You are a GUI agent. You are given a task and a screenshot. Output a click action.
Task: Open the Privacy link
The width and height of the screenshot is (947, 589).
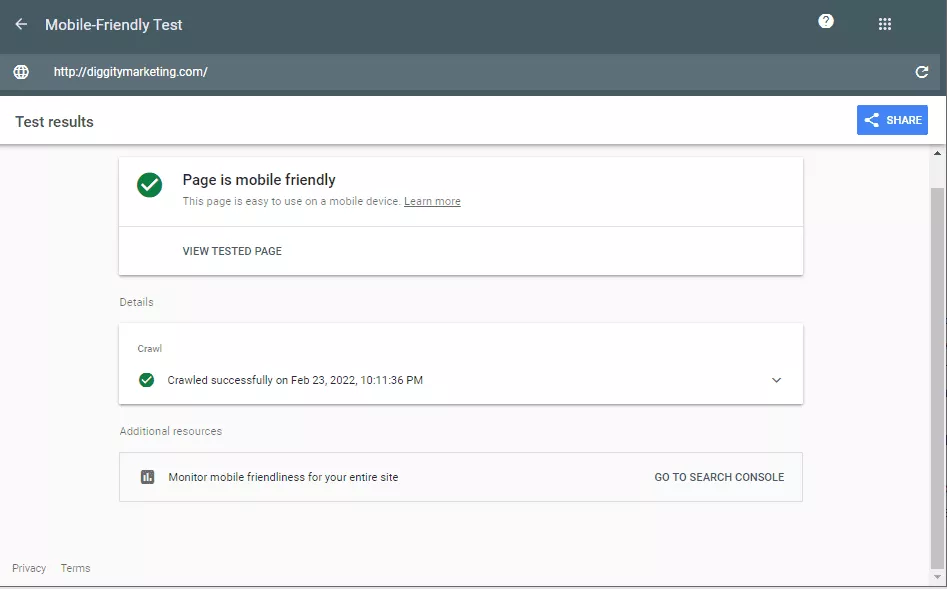pyautogui.click(x=29, y=568)
